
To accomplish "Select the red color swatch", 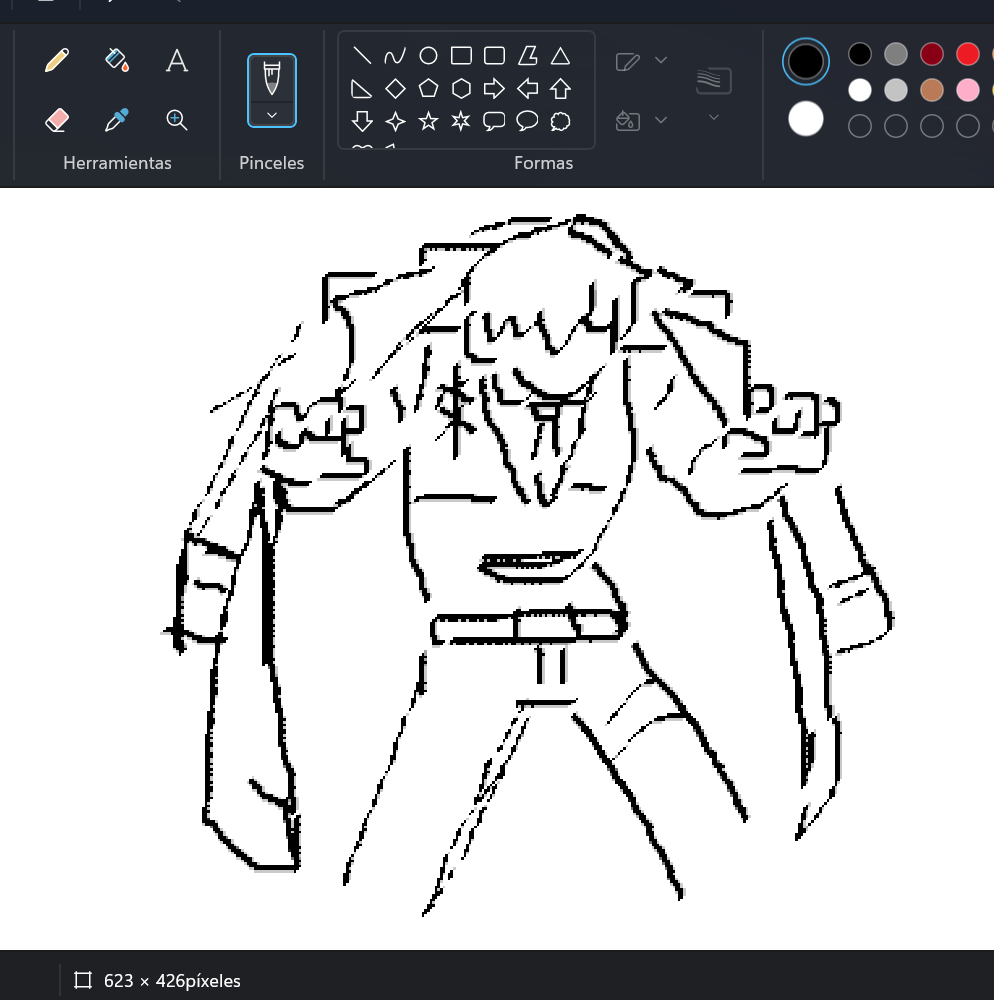I will (968, 54).
